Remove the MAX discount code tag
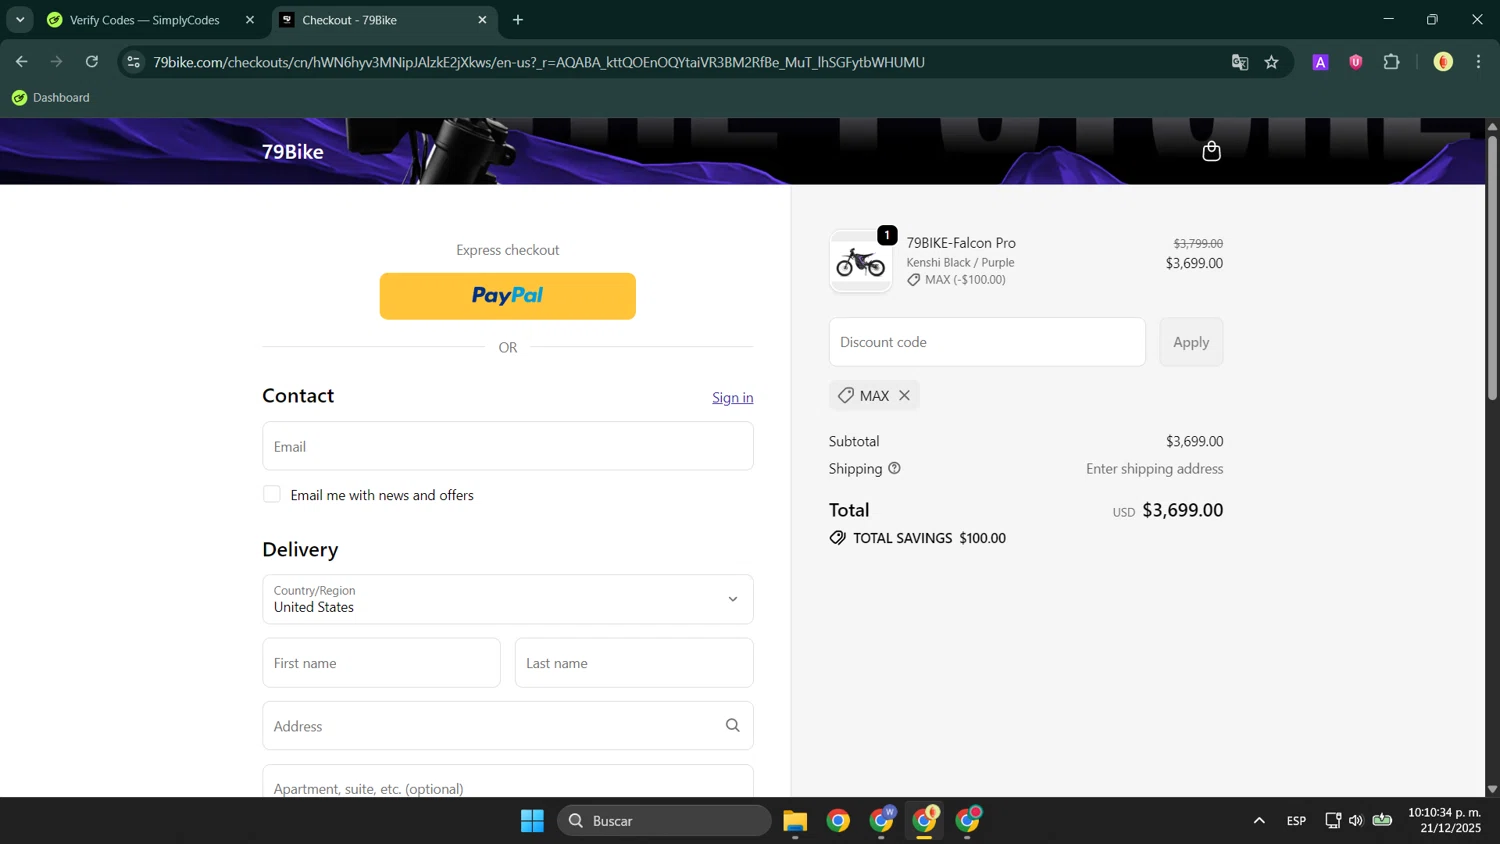This screenshot has width=1500, height=844. point(904,395)
